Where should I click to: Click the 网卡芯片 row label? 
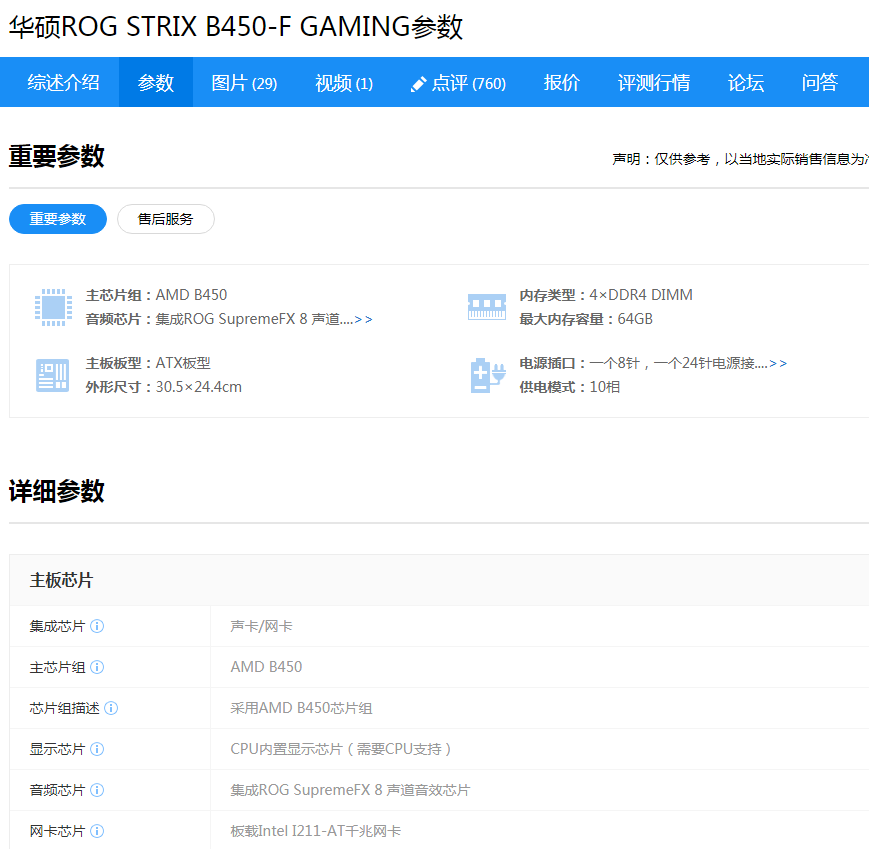pos(57,831)
